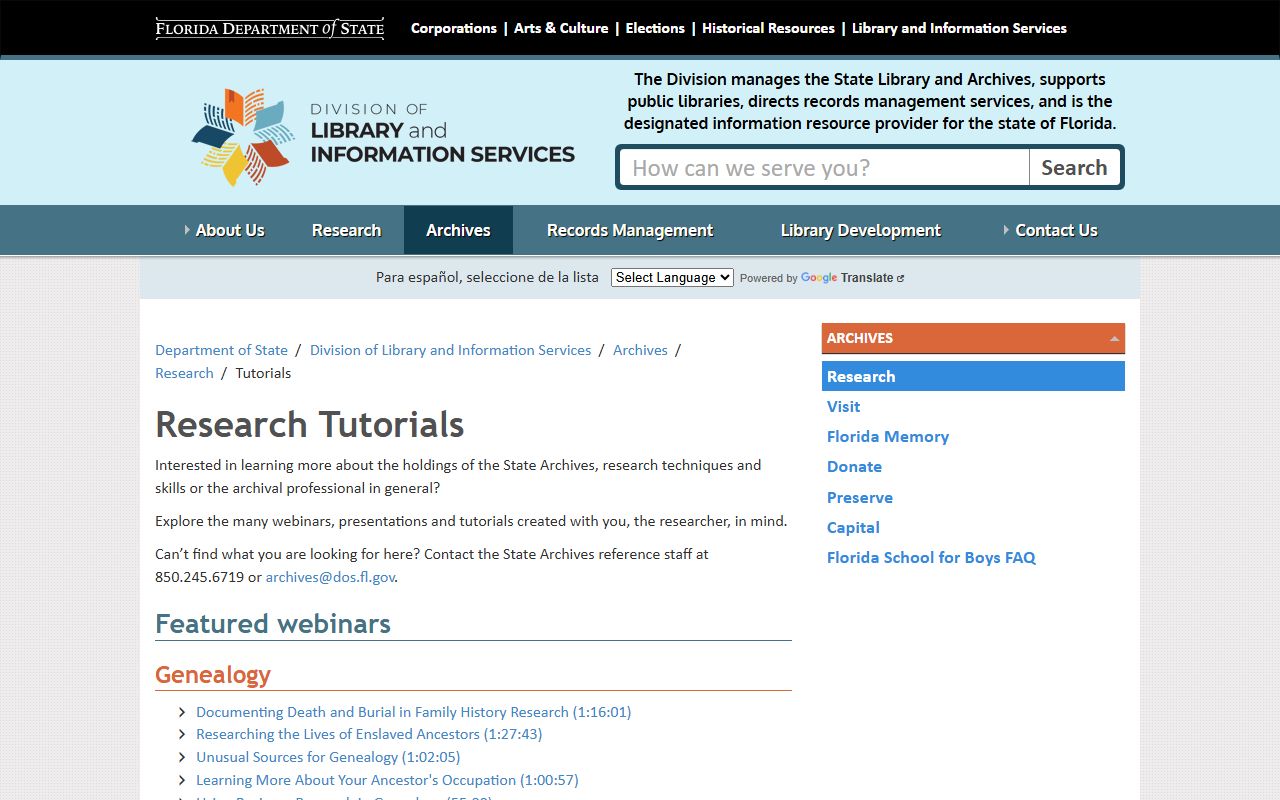
Task: Click the chevron beside Learning More About Ancestor's Occupation
Action: [x=182, y=781]
